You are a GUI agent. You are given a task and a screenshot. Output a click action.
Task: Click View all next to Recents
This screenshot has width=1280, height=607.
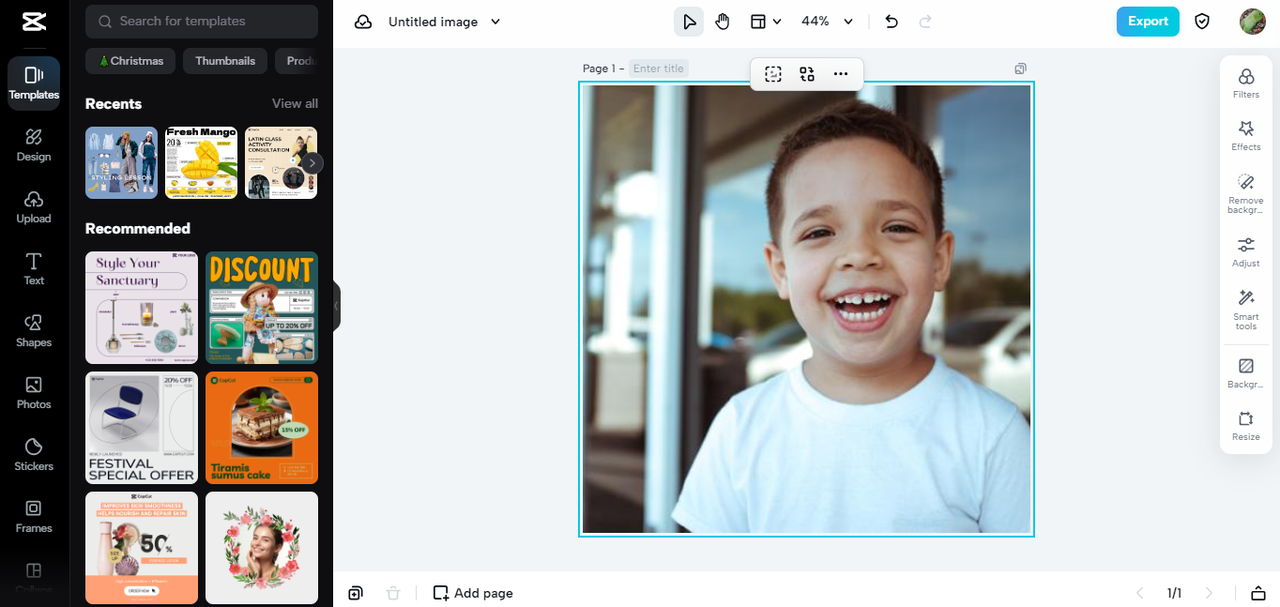[x=295, y=104]
